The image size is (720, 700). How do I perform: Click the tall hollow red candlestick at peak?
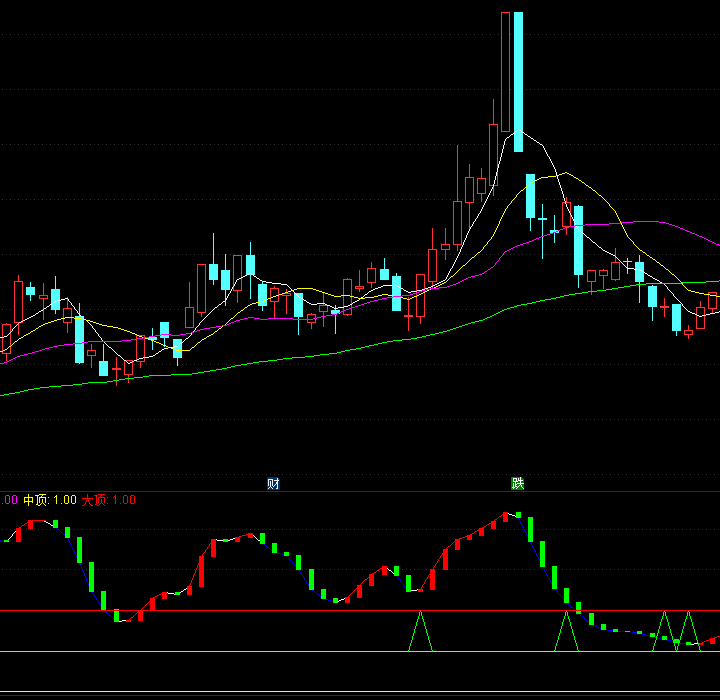[x=505, y=72]
